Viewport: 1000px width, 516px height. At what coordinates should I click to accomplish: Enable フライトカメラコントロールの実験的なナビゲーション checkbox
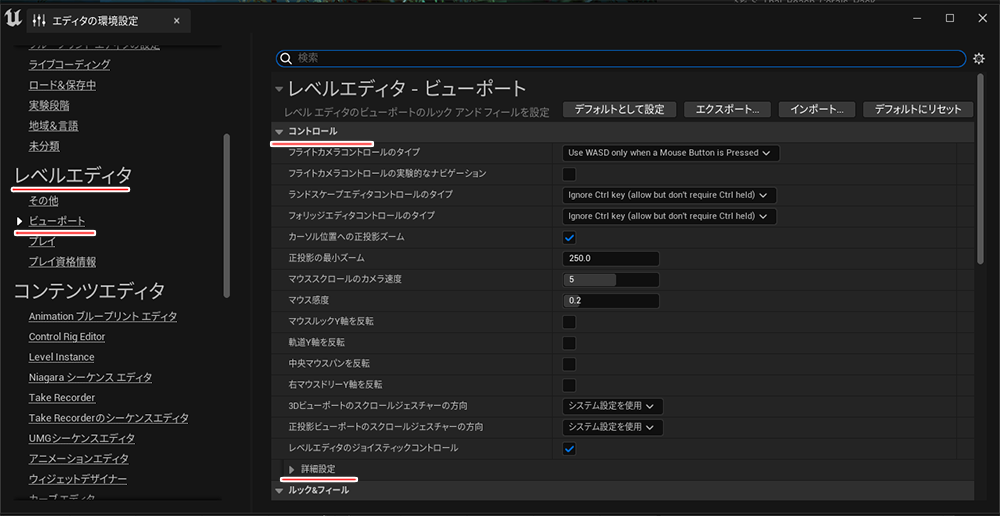point(569,174)
